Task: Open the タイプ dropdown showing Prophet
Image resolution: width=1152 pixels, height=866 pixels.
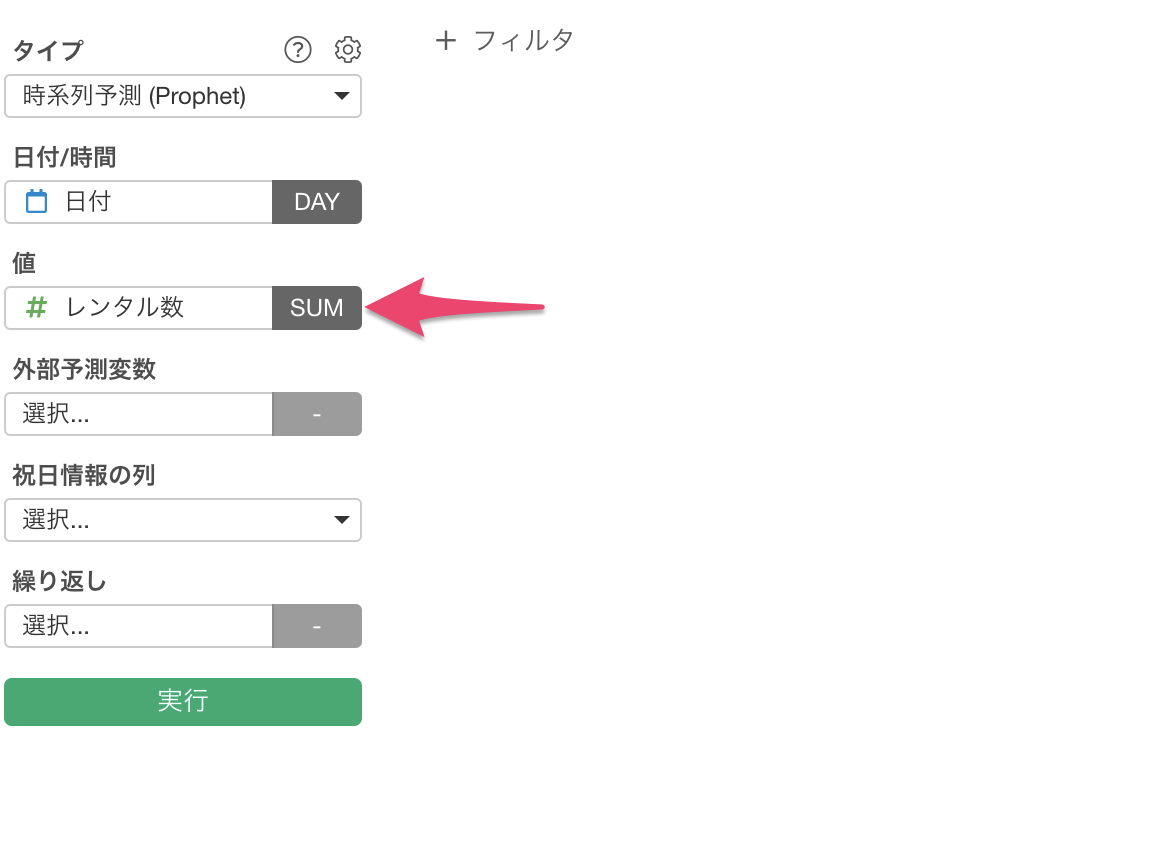Action: tap(183, 96)
